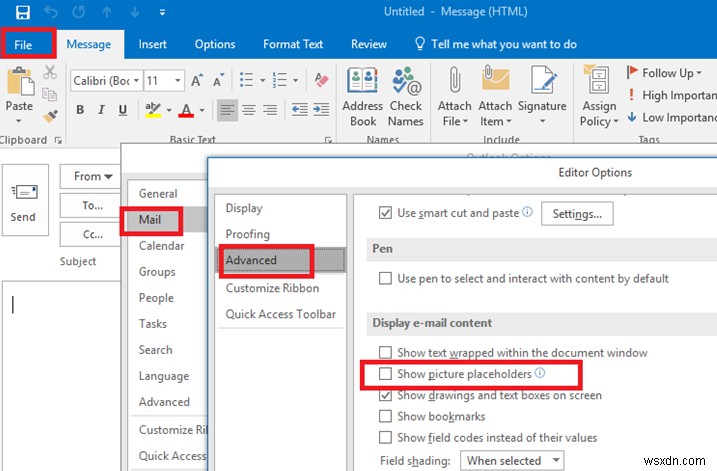717x471 pixels.
Task: Open the Calibri font name dropdown
Action: [x=136, y=81]
